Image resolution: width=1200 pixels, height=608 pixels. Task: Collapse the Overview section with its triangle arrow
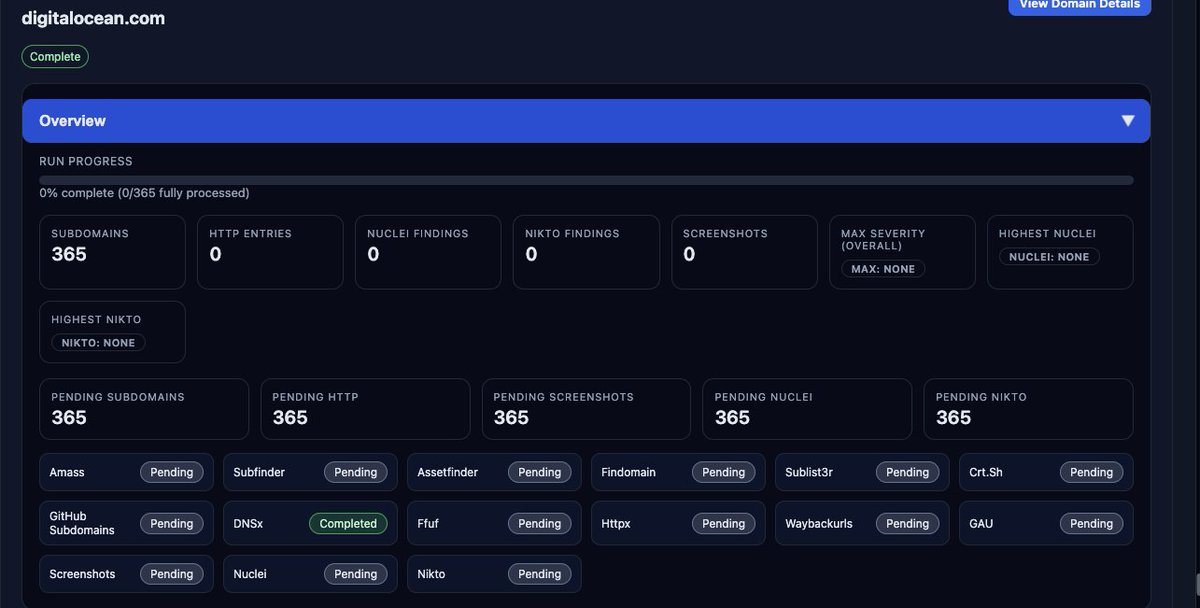[1128, 121]
